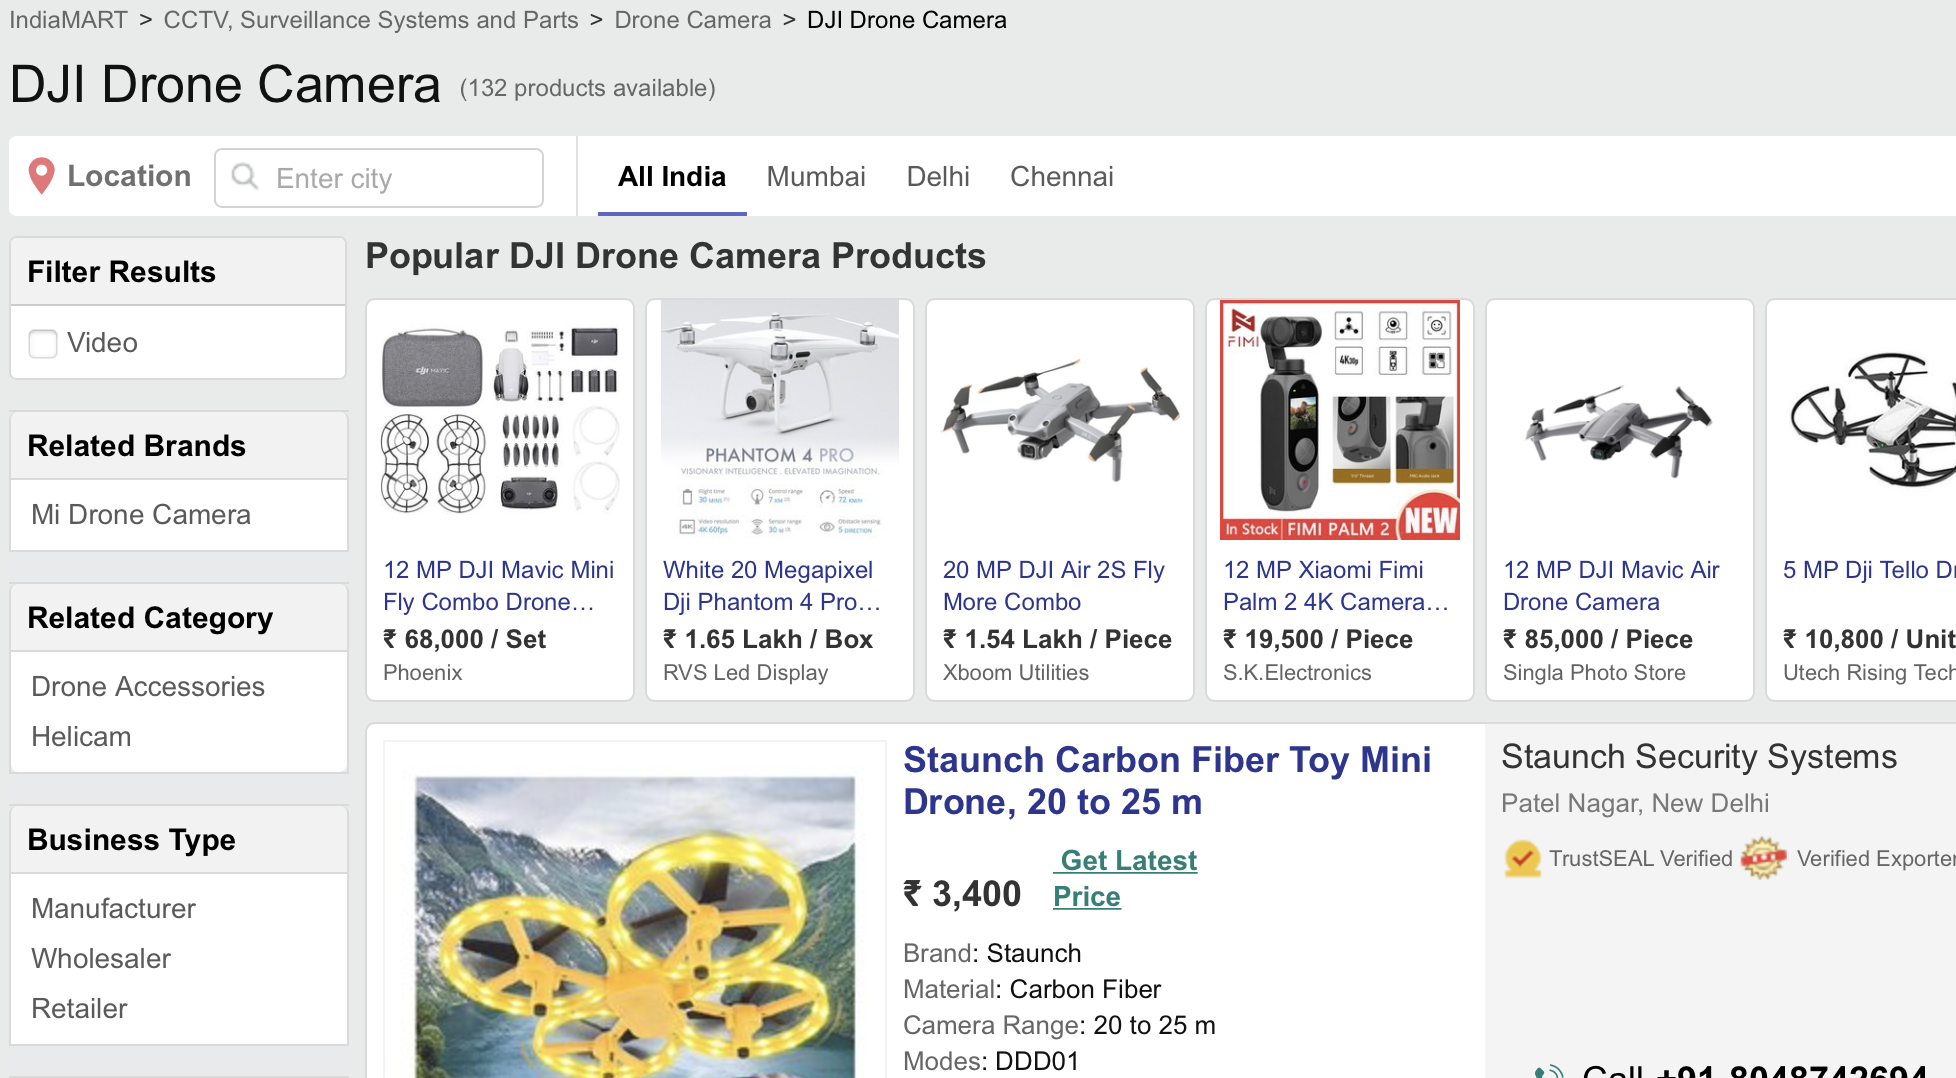This screenshot has width=1956, height=1078.
Task: Open Staunch Carbon Fiber Toy Mini Drone listing
Action: click(1167, 781)
